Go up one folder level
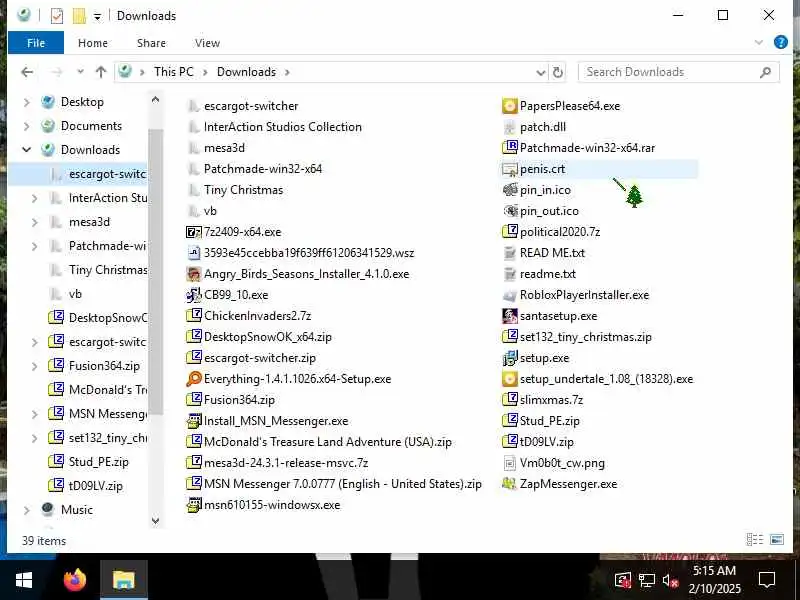 101,72
